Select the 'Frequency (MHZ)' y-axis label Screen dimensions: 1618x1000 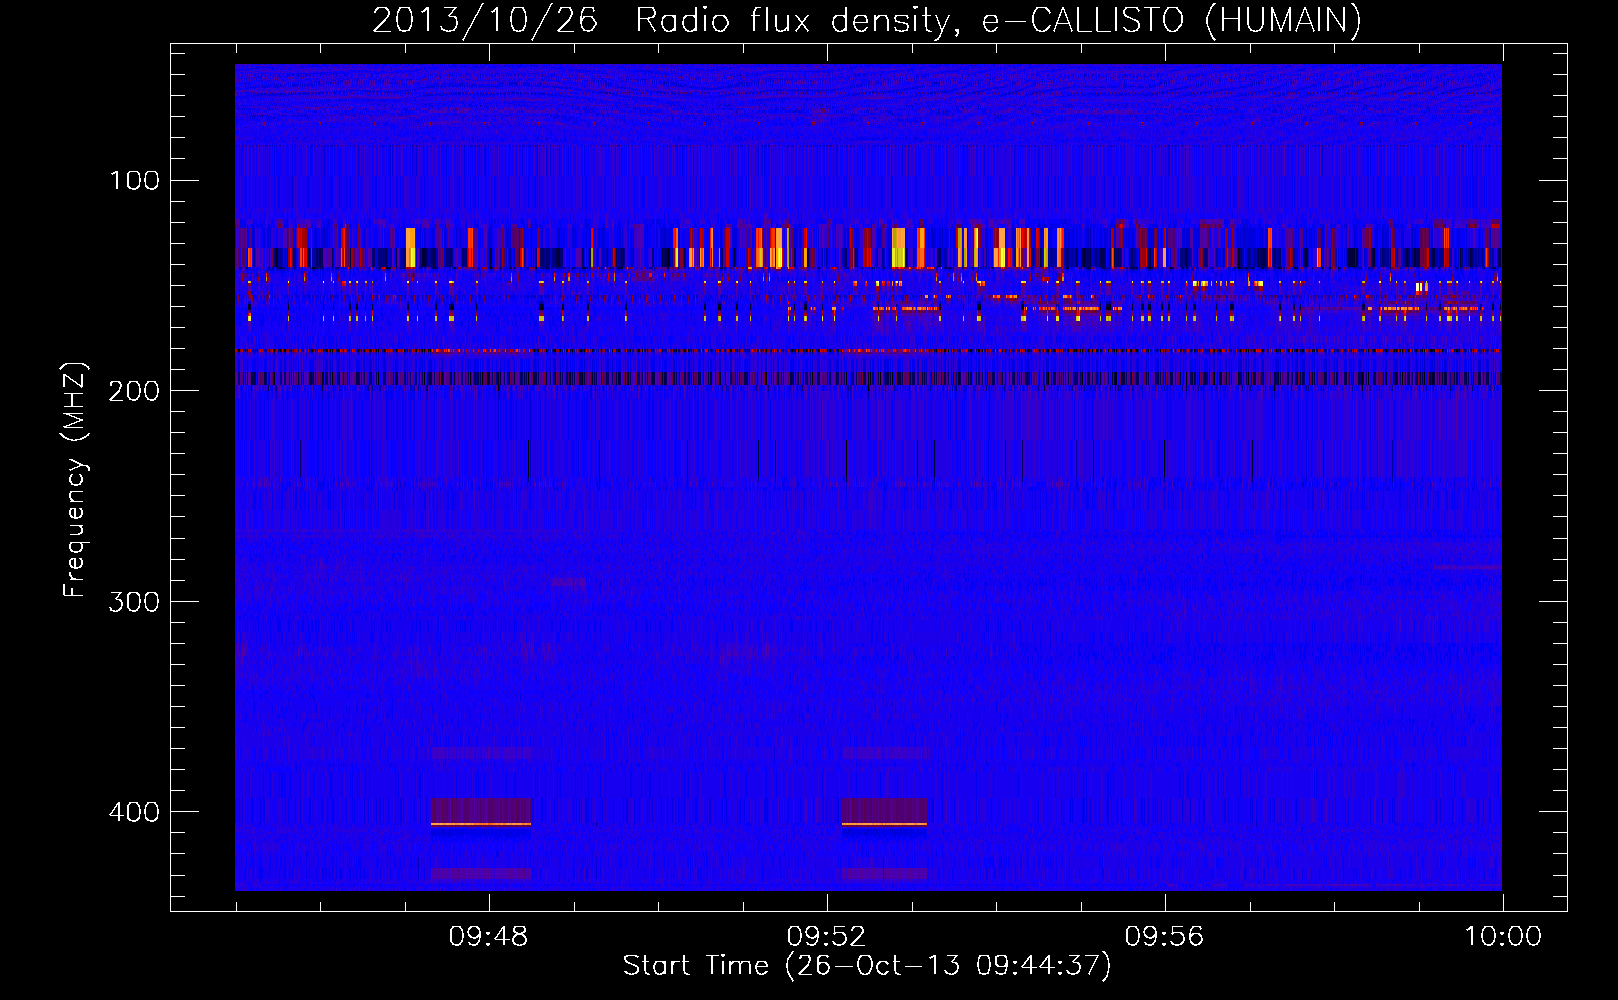[75, 480]
